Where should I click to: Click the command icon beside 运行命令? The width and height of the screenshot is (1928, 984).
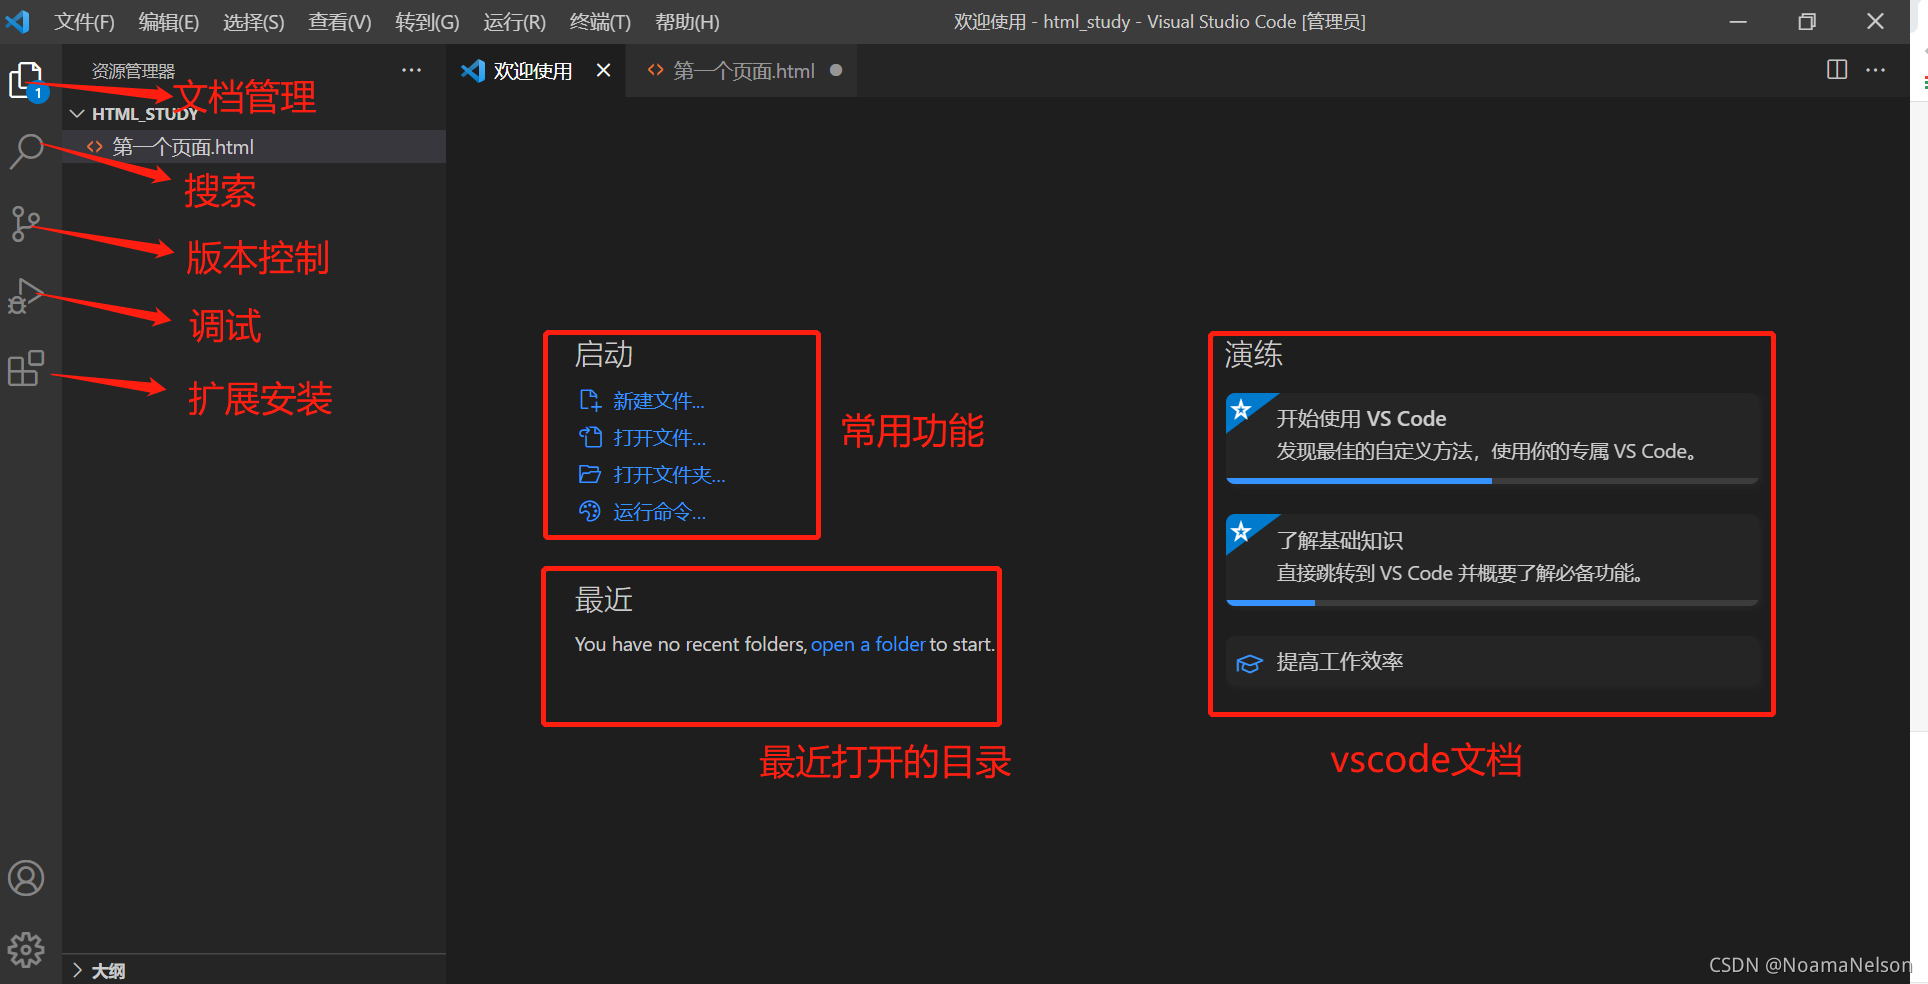[x=590, y=511]
